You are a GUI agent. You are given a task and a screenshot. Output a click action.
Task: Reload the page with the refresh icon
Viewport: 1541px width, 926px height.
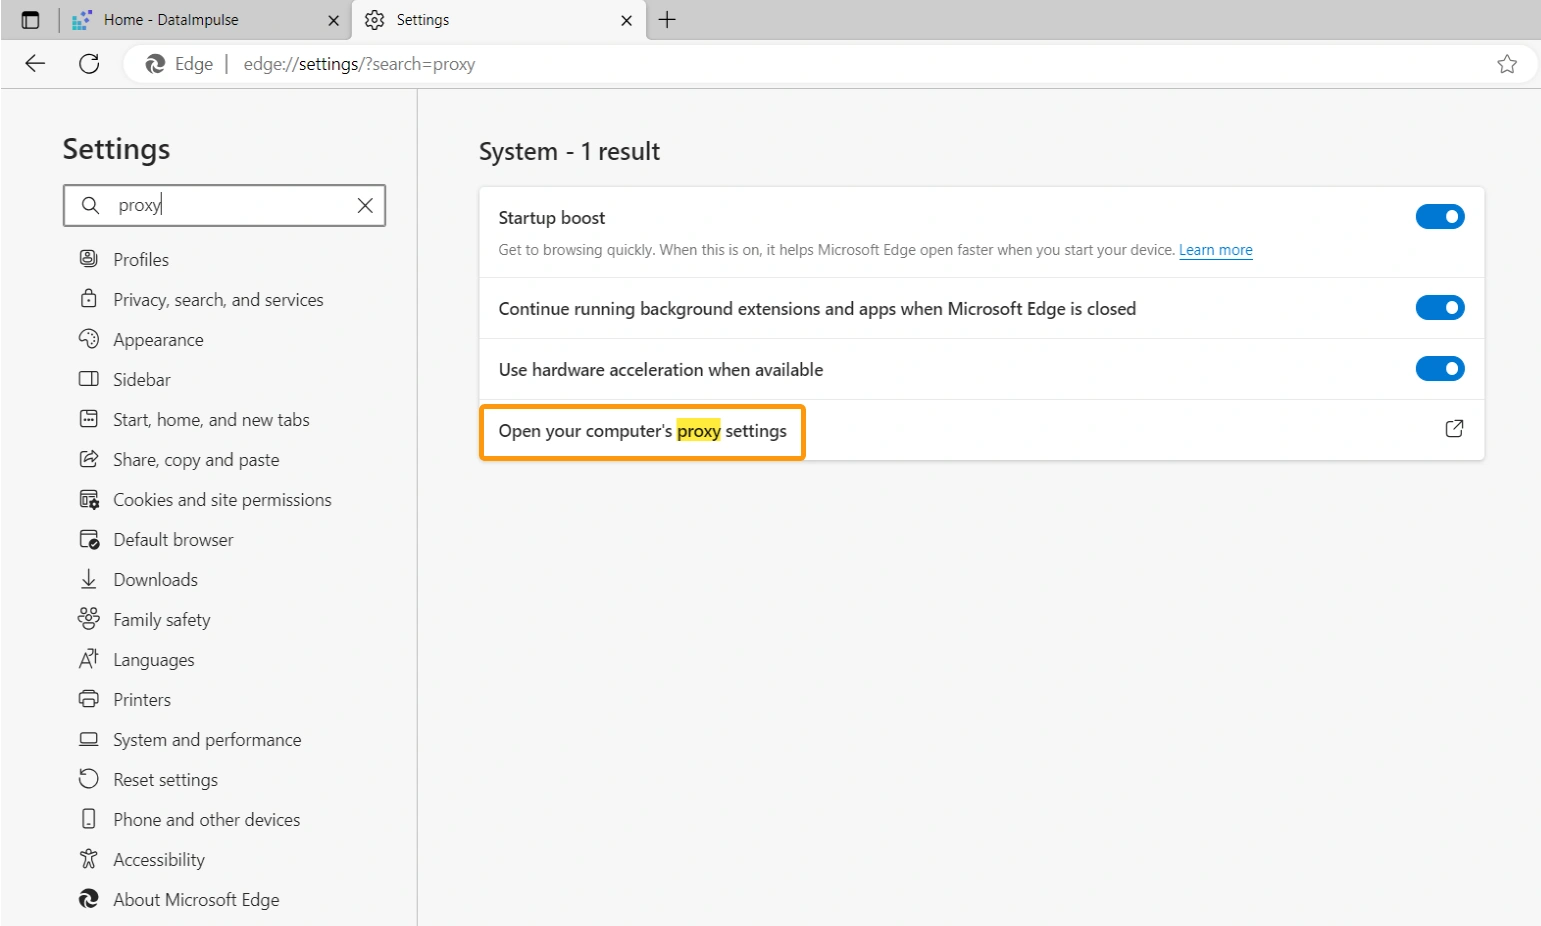89,64
